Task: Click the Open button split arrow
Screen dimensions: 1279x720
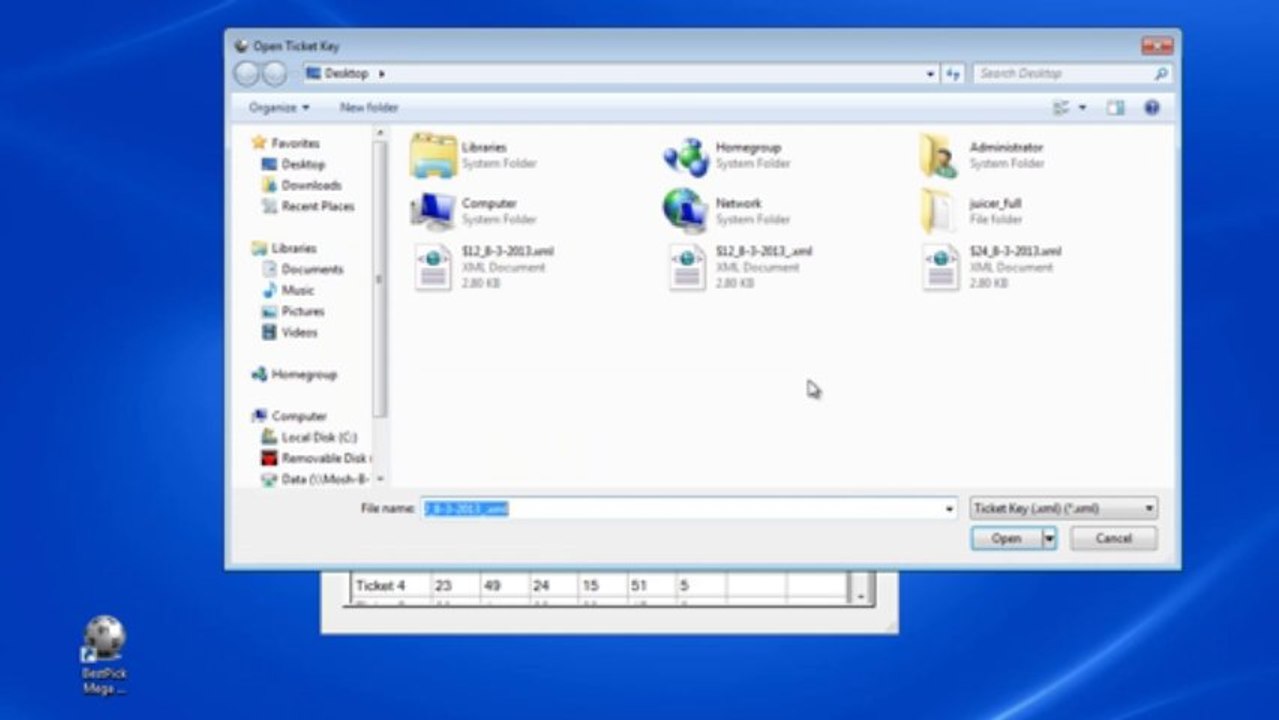Action: pyautogui.click(x=1049, y=538)
